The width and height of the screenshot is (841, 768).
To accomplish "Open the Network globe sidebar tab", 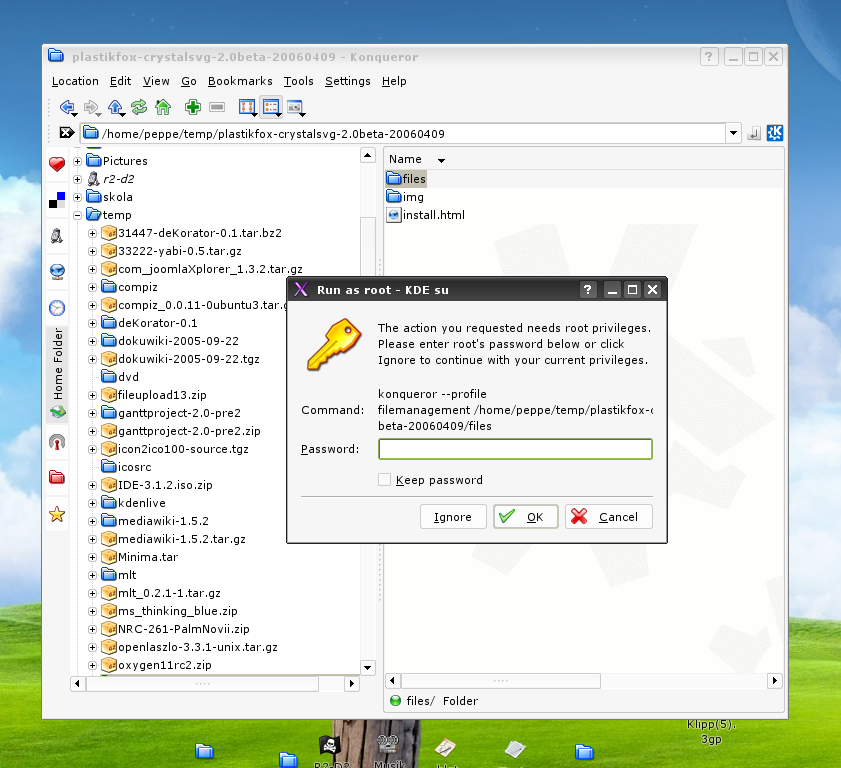I will pyautogui.click(x=57, y=272).
